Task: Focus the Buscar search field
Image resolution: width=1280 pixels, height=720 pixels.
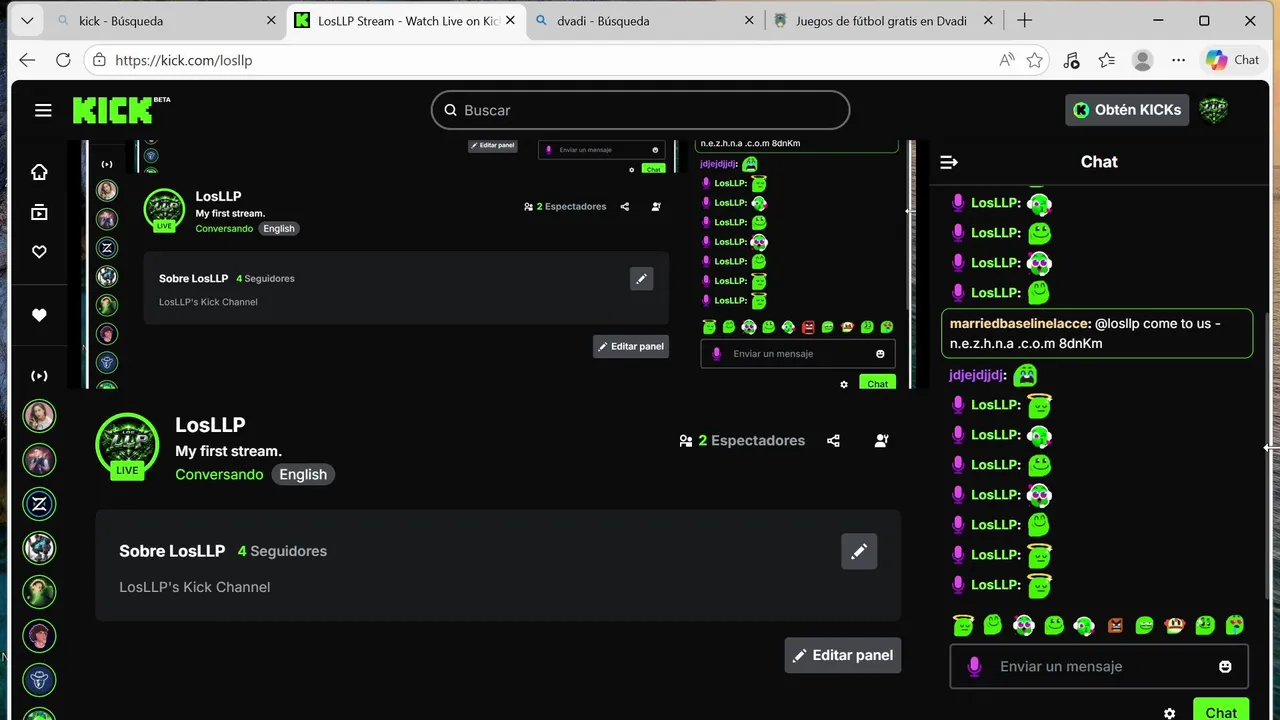Action: [x=640, y=110]
